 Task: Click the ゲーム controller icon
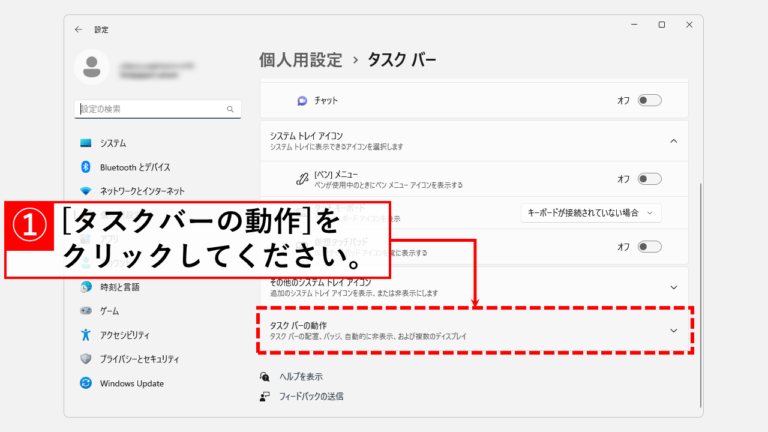(86, 311)
